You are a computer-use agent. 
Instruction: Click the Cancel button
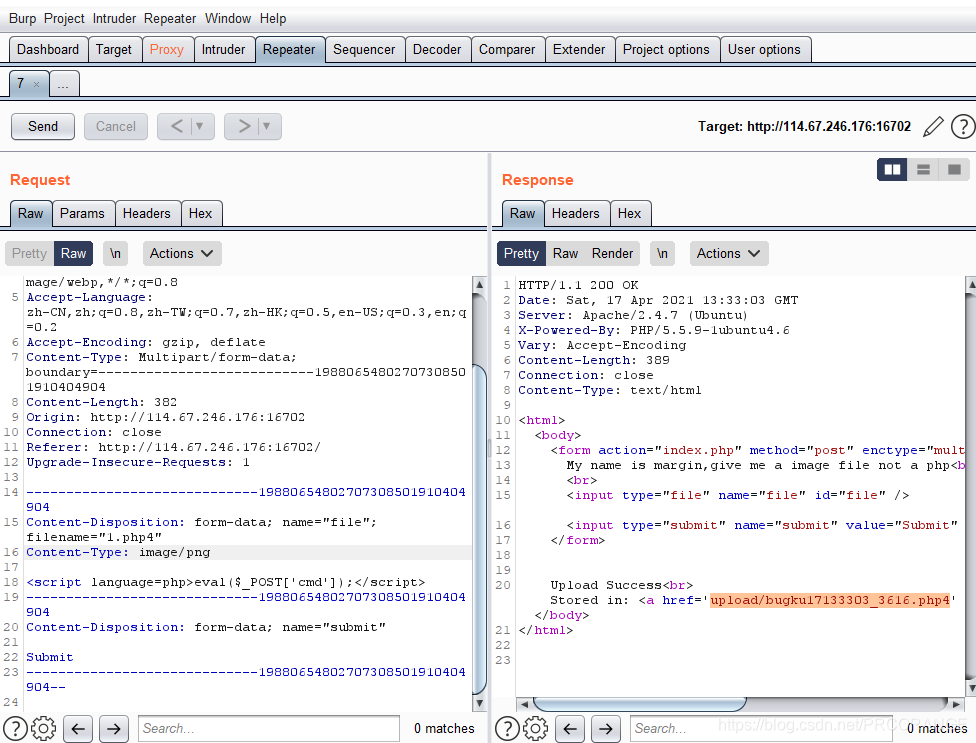coord(116,126)
